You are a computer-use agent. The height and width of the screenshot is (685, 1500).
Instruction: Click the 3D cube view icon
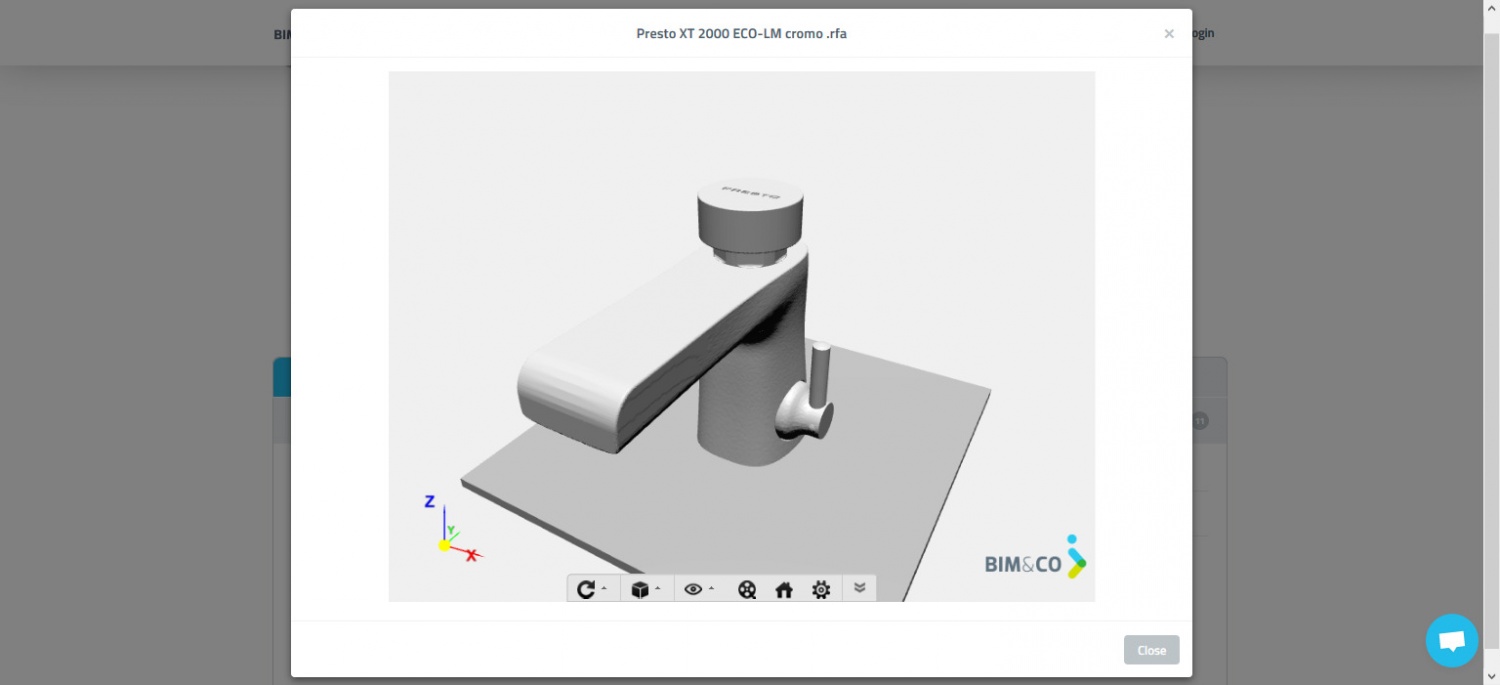pos(640,590)
